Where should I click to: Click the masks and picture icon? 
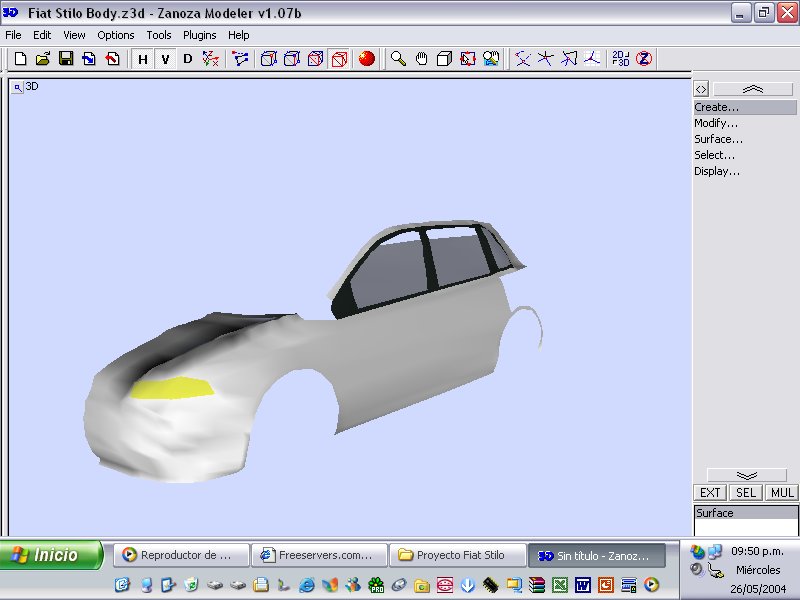pos(491,59)
